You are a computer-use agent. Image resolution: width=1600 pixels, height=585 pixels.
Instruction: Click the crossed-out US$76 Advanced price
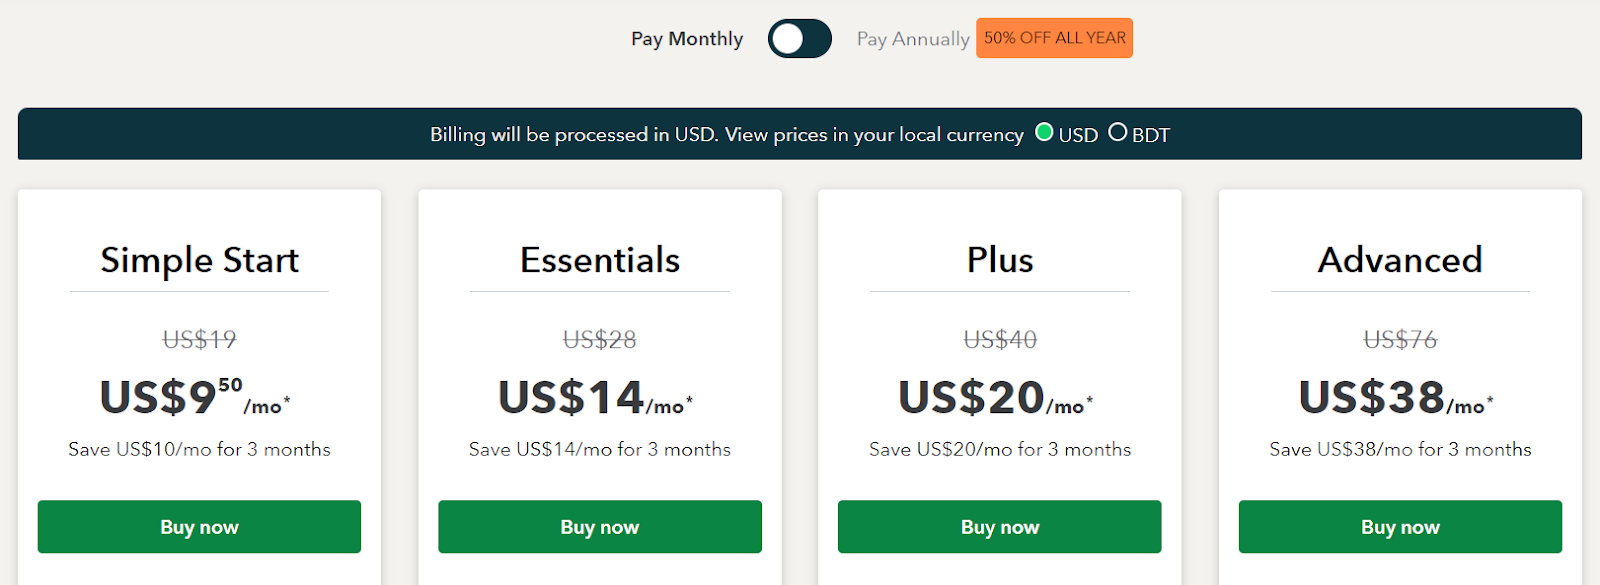1400,340
